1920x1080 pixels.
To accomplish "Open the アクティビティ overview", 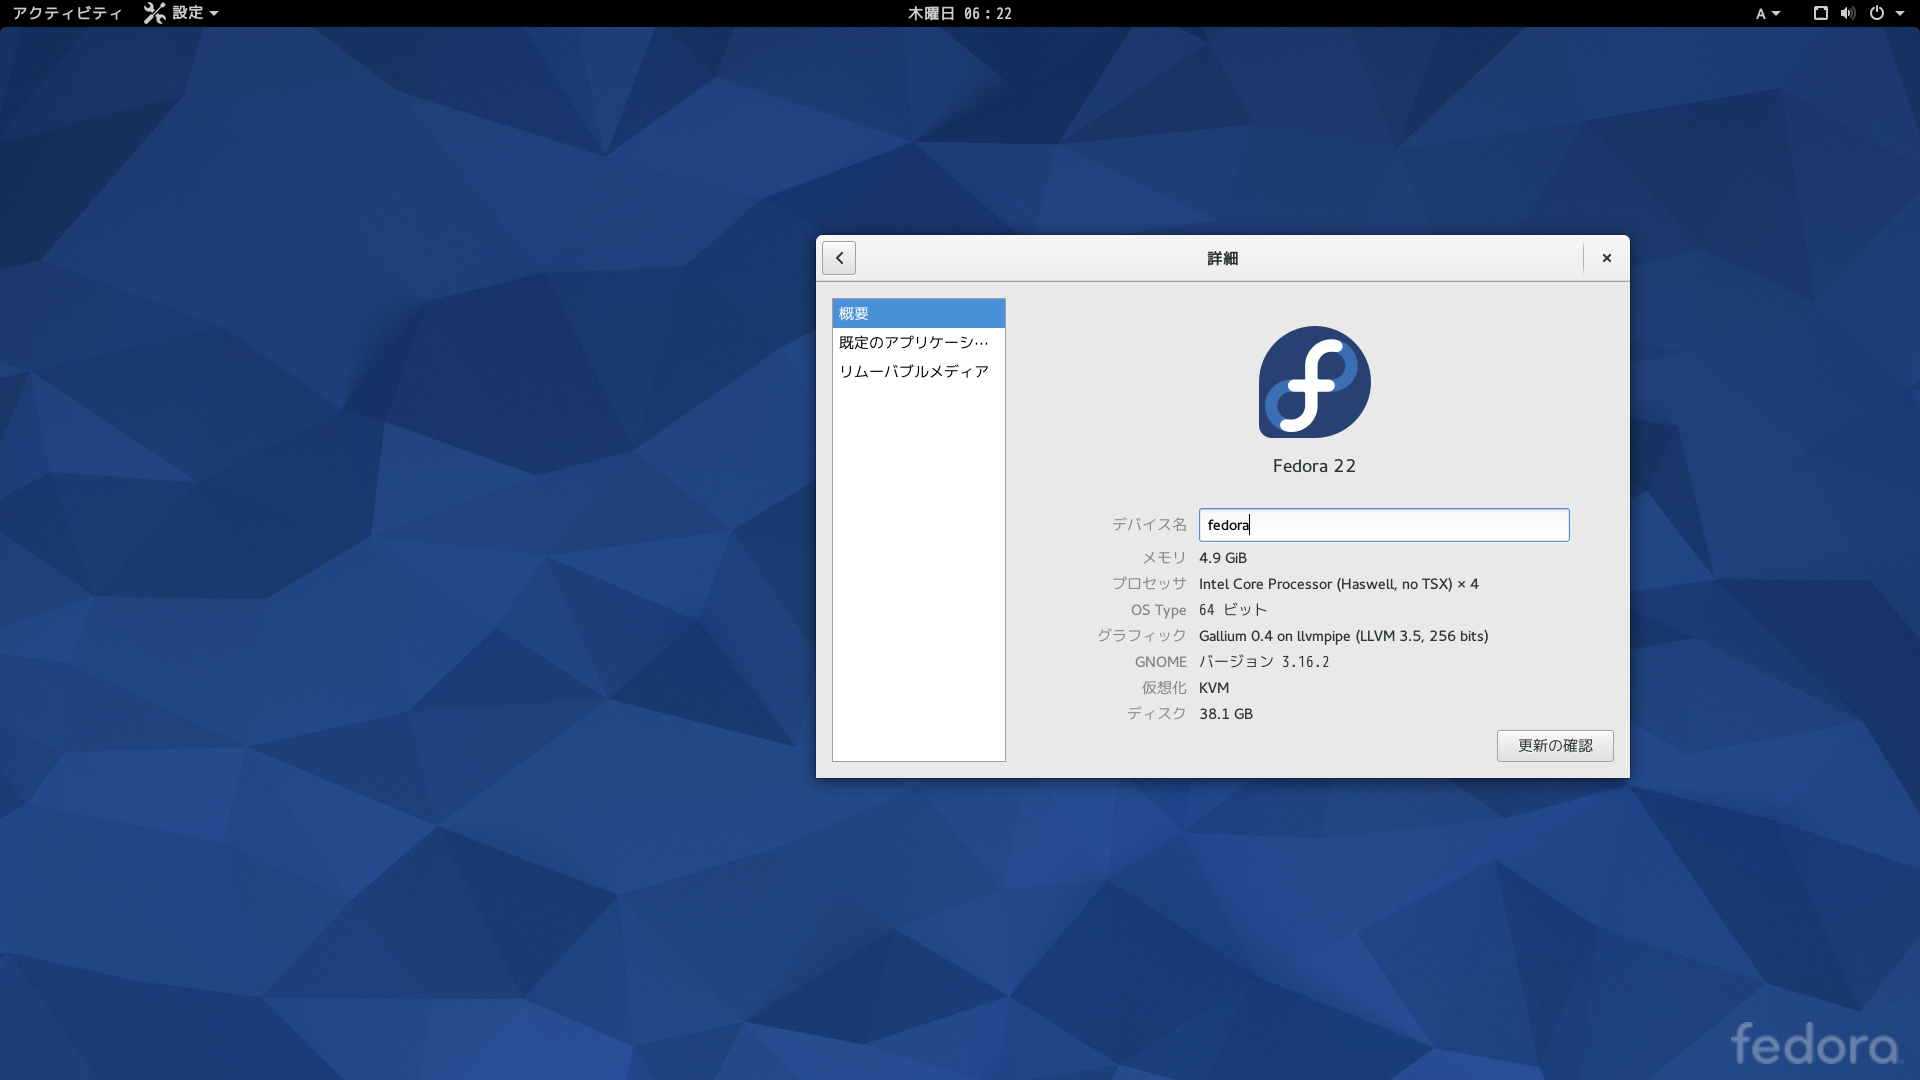I will (67, 13).
